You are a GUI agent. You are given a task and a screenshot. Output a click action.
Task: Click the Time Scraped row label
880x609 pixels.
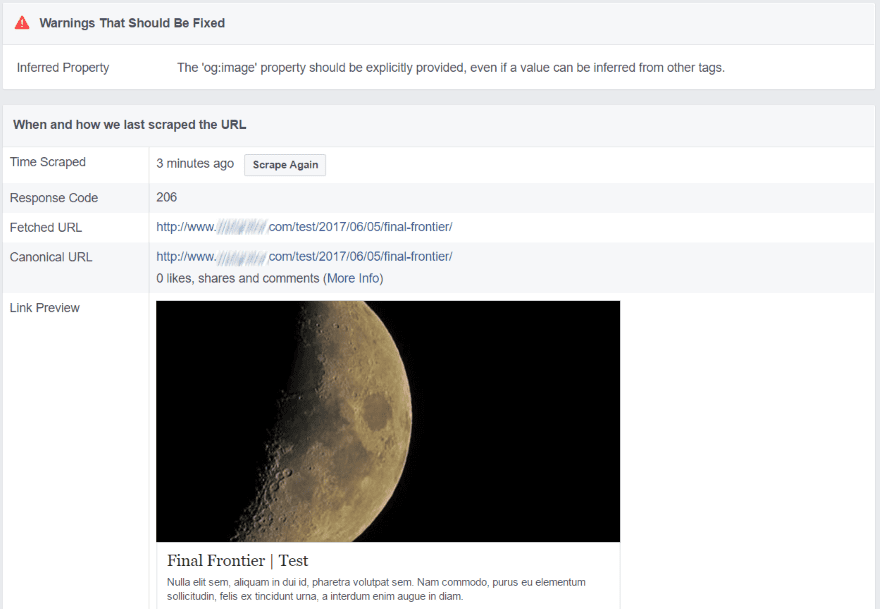coord(49,161)
